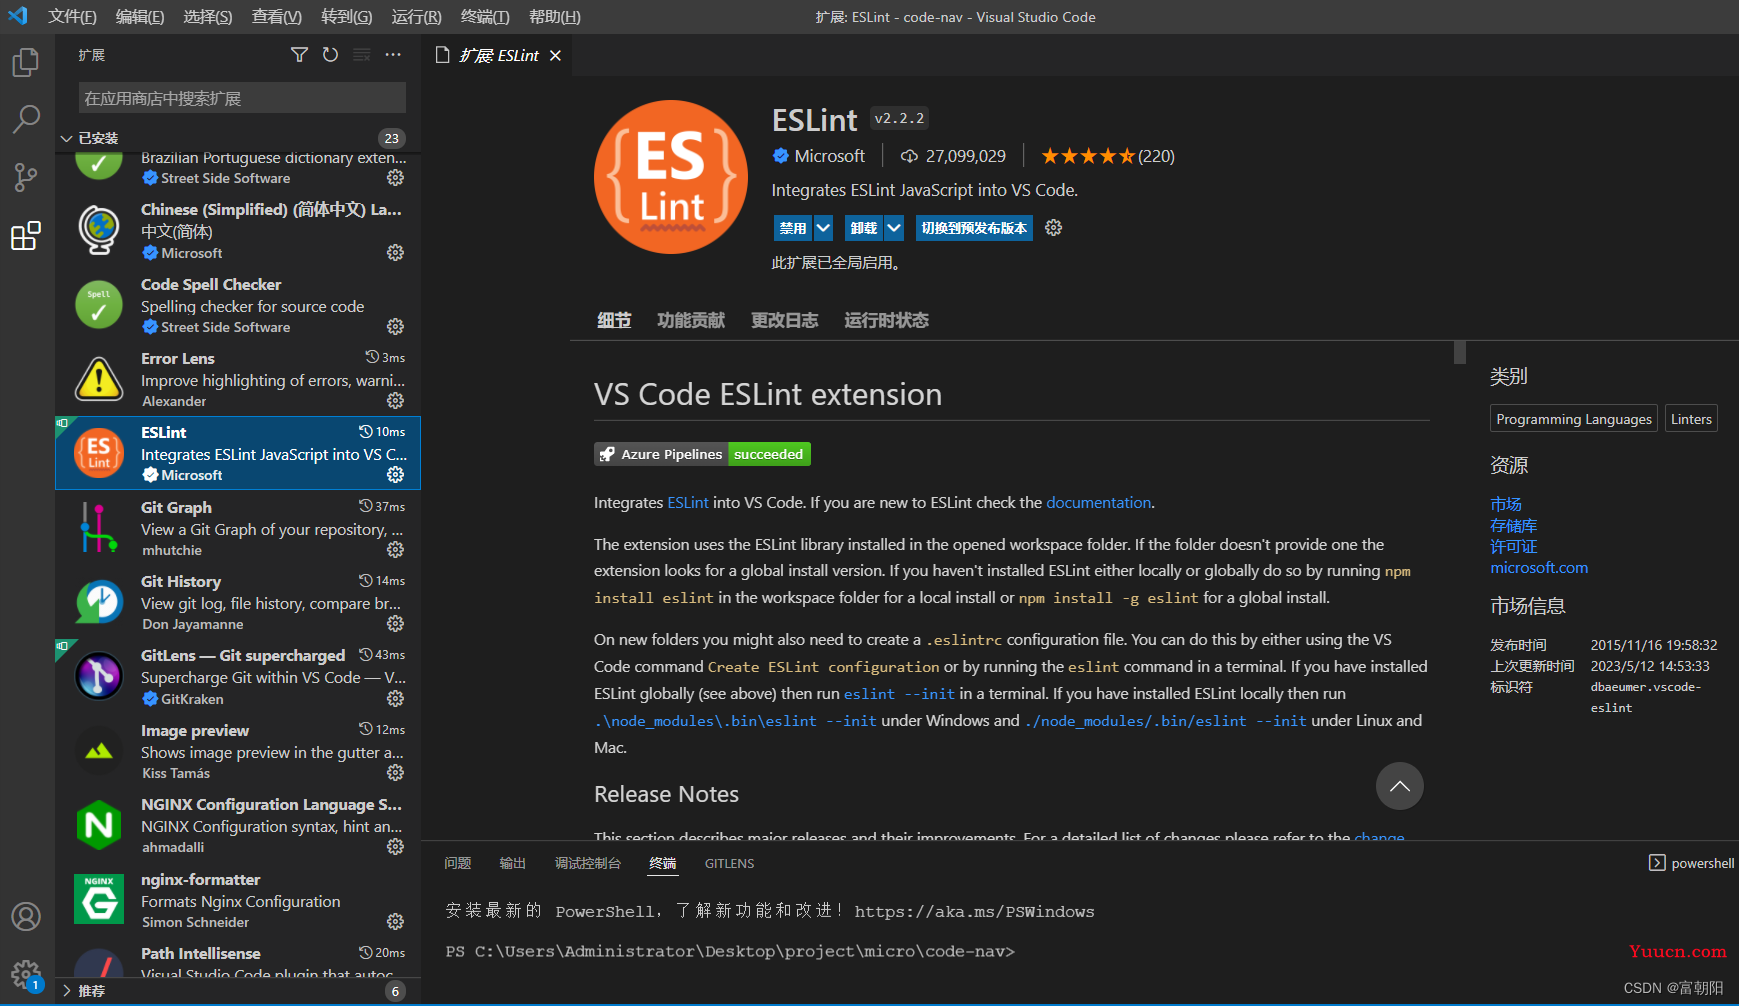Open manage gear for Code Spell Checker
The width and height of the screenshot is (1739, 1006).
pyautogui.click(x=396, y=327)
